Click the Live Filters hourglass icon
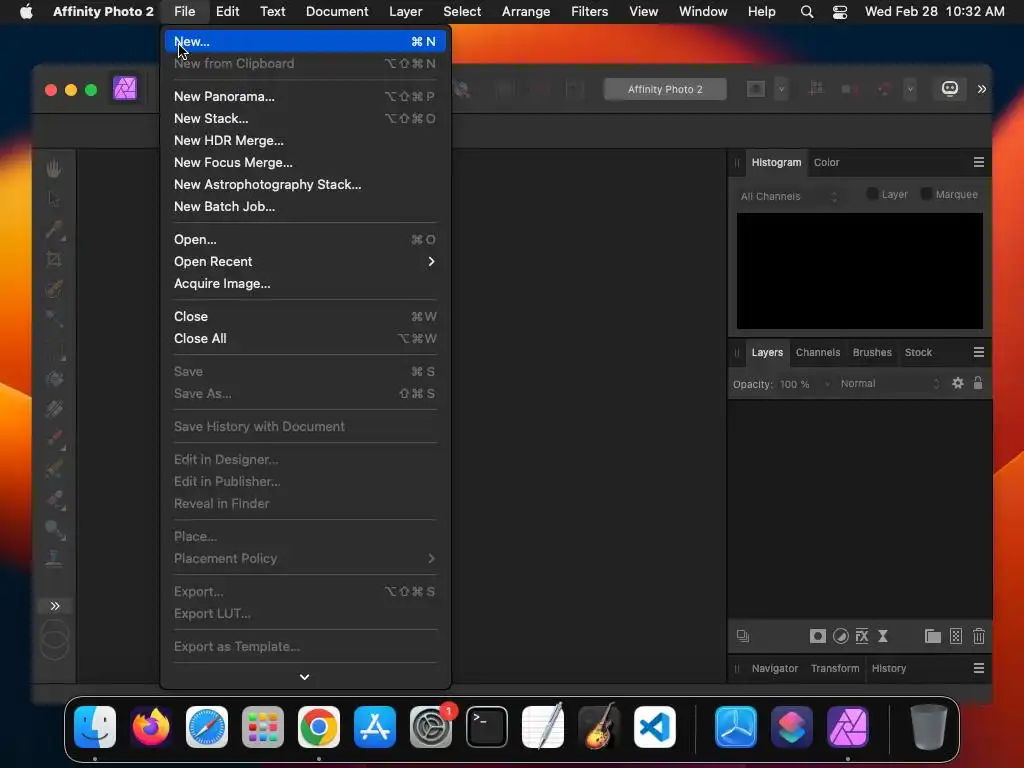 point(883,636)
